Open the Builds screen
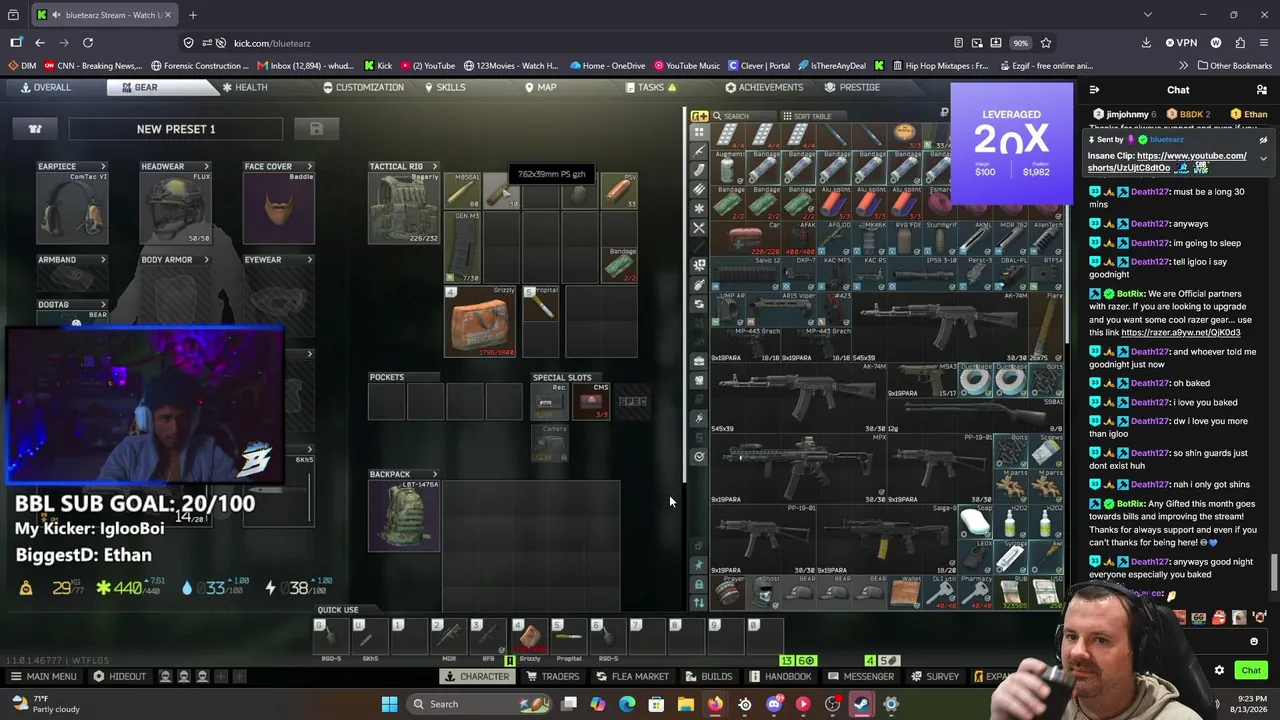 tap(710, 676)
